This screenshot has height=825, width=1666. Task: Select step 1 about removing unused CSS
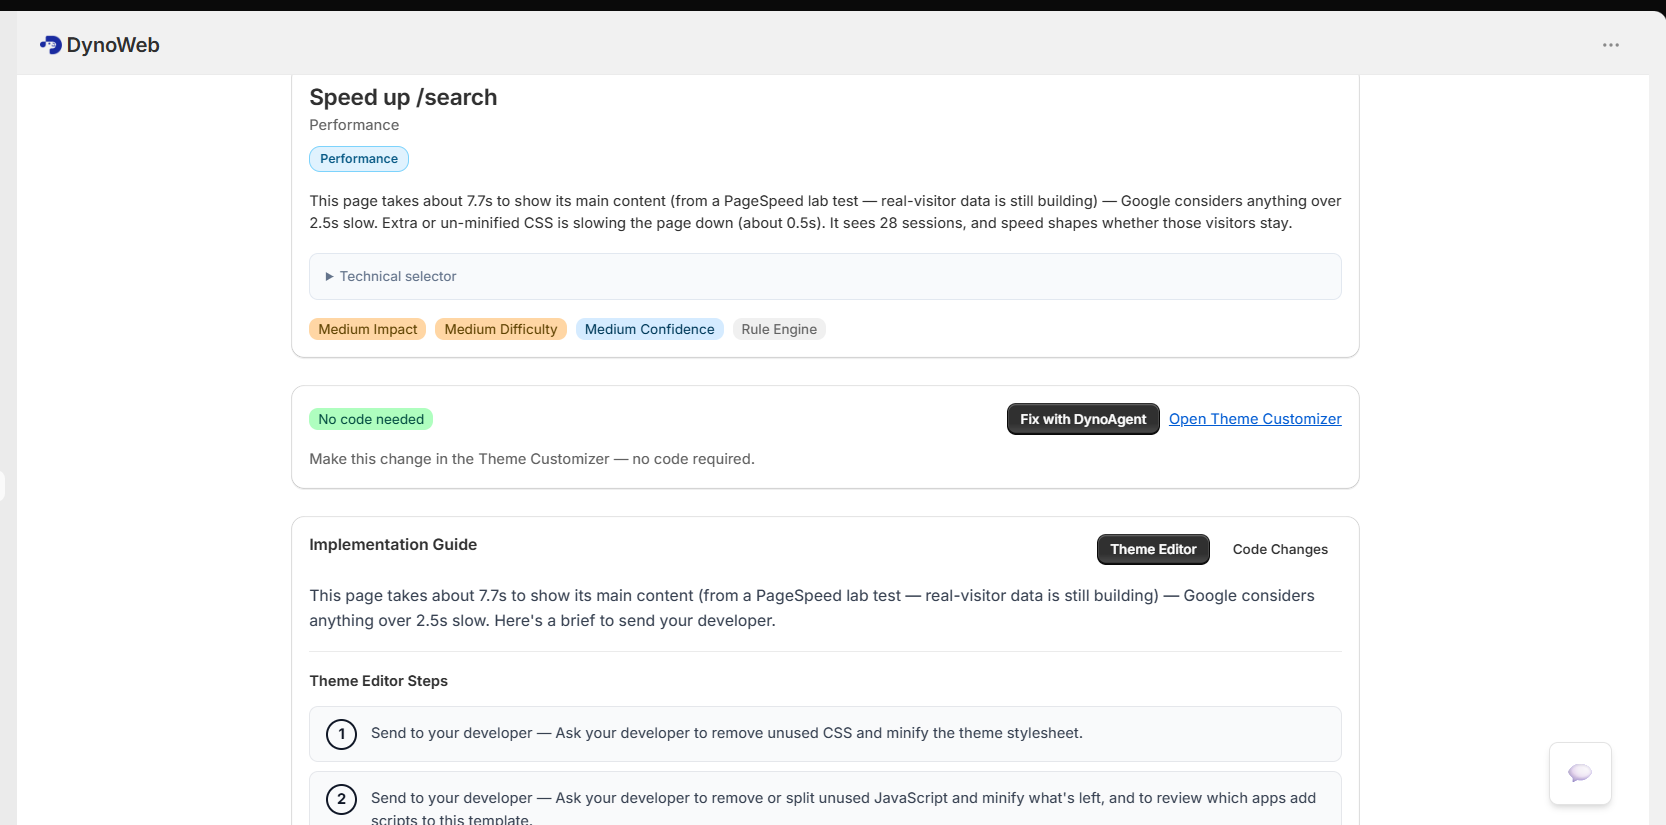pyautogui.click(x=825, y=734)
